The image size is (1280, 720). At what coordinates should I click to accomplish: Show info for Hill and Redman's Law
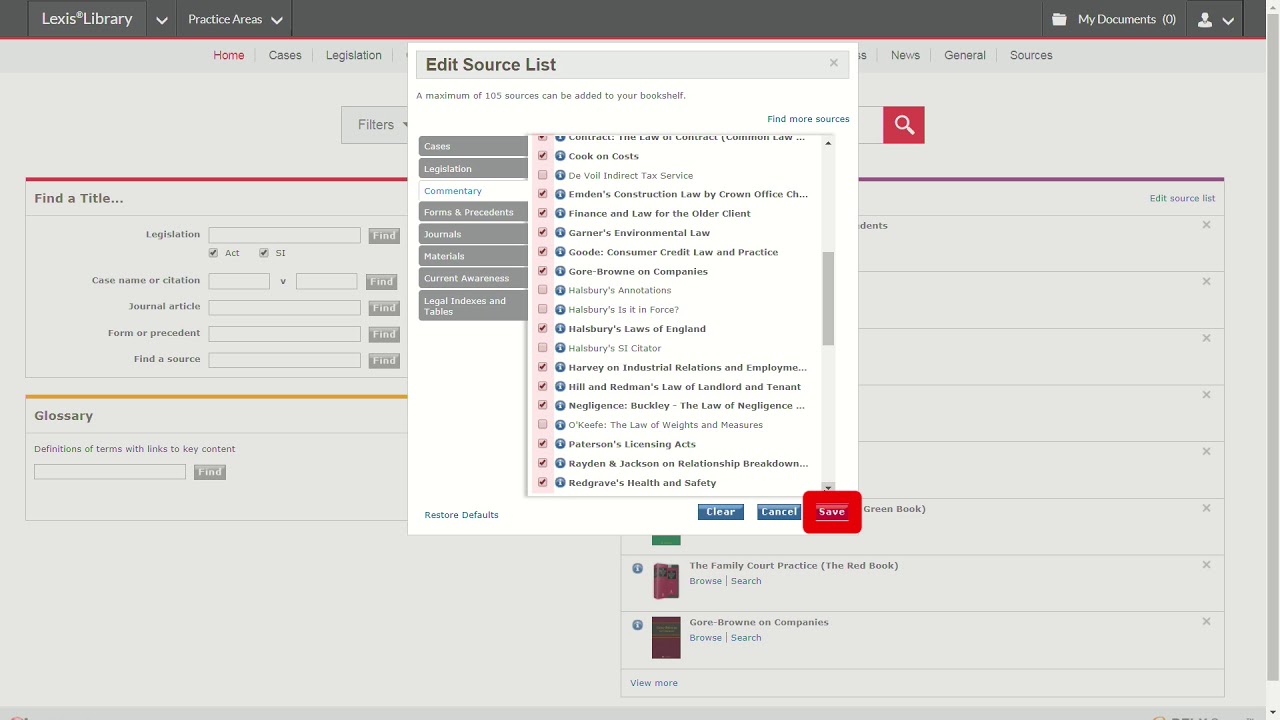560,386
